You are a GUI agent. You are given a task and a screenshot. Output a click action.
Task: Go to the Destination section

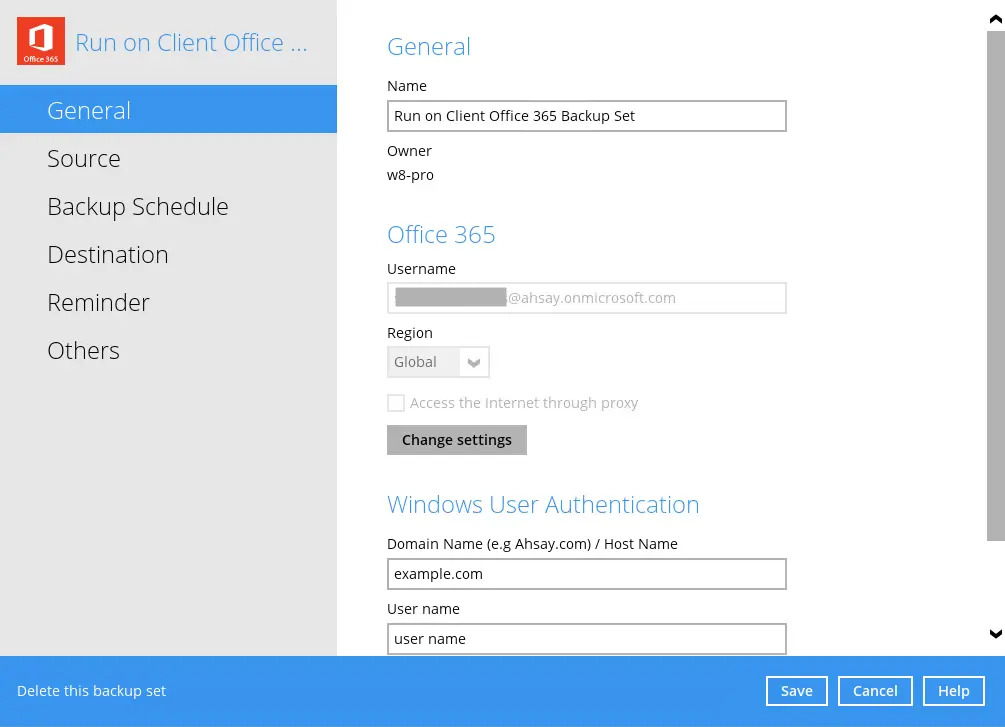pyautogui.click(x=108, y=254)
